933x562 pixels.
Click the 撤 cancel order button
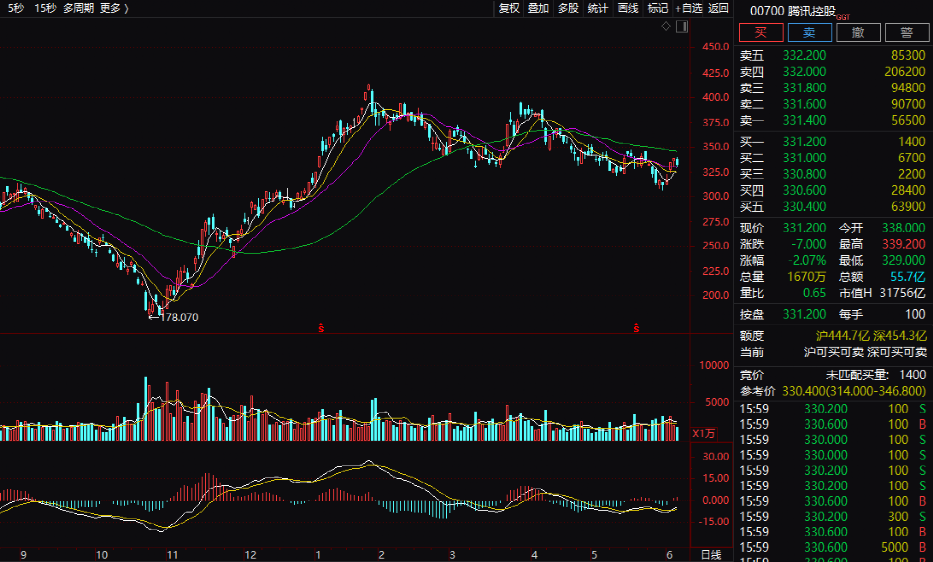point(858,32)
